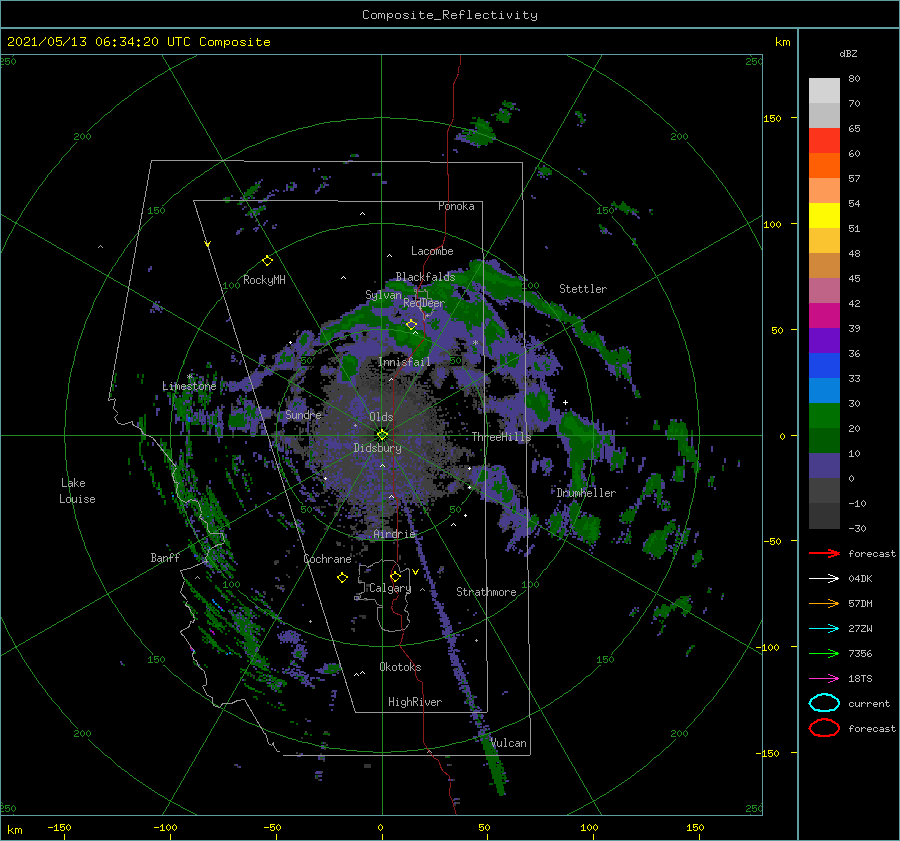This screenshot has width=900, height=841.
Task: Click the Blackfalds town label
Action: coord(425,277)
